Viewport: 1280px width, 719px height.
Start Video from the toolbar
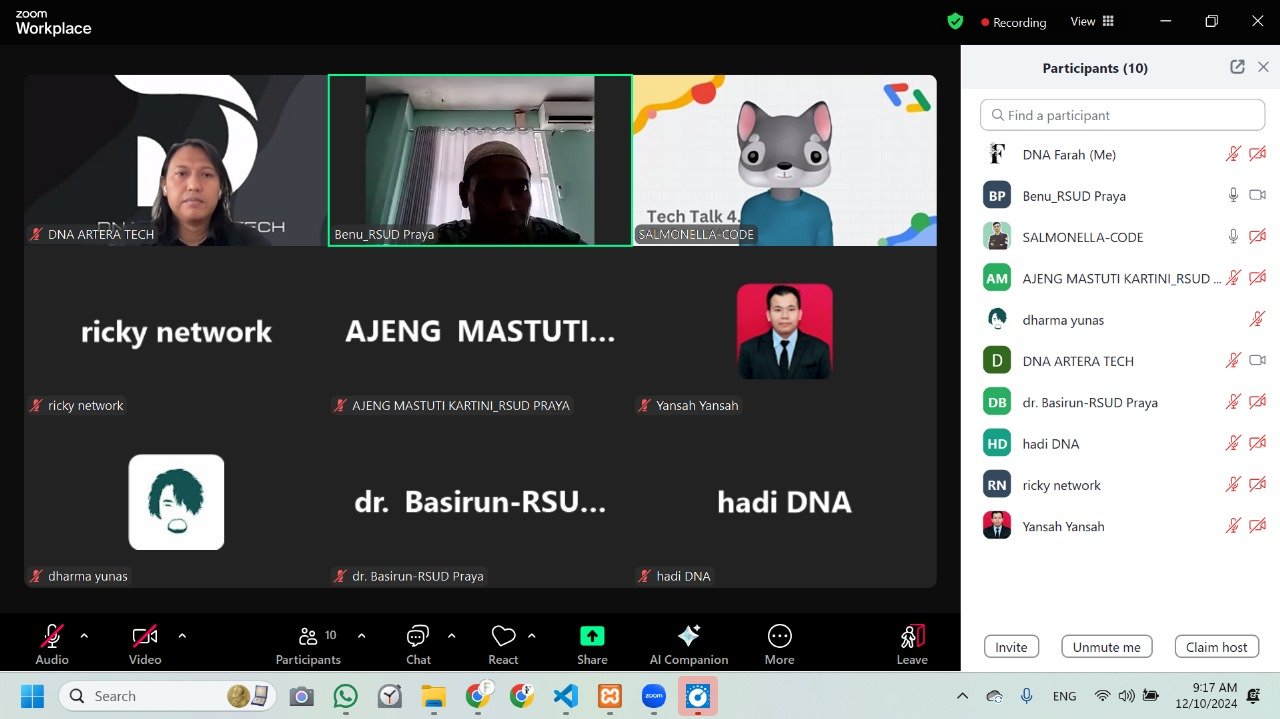(x=143, y=634)
